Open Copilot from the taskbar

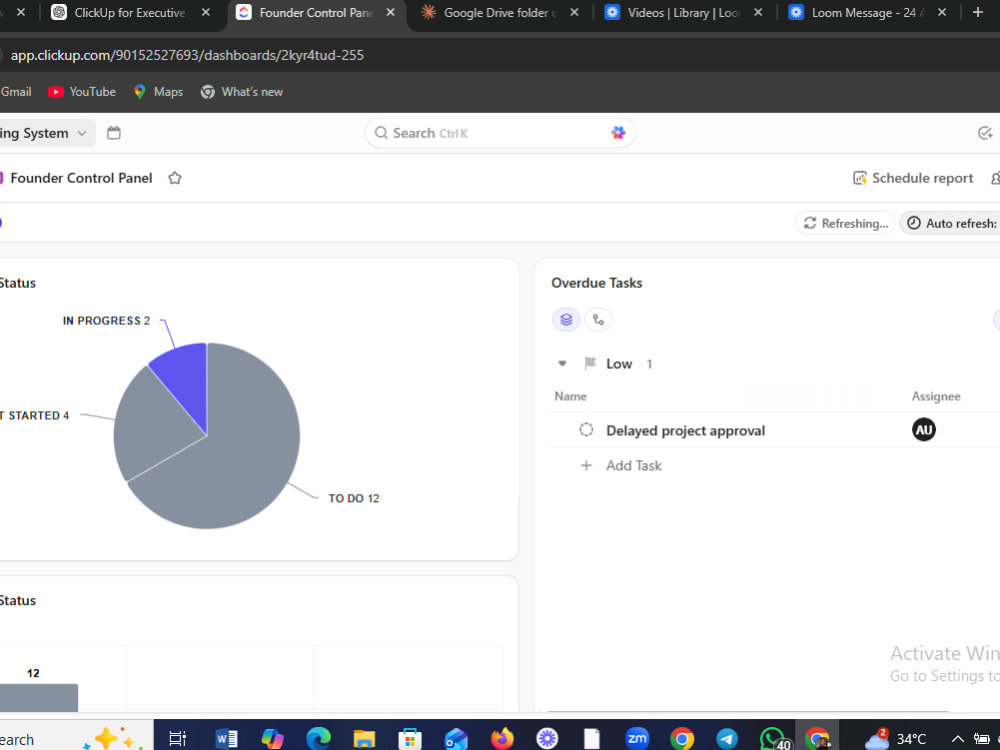tap(272, 739)
